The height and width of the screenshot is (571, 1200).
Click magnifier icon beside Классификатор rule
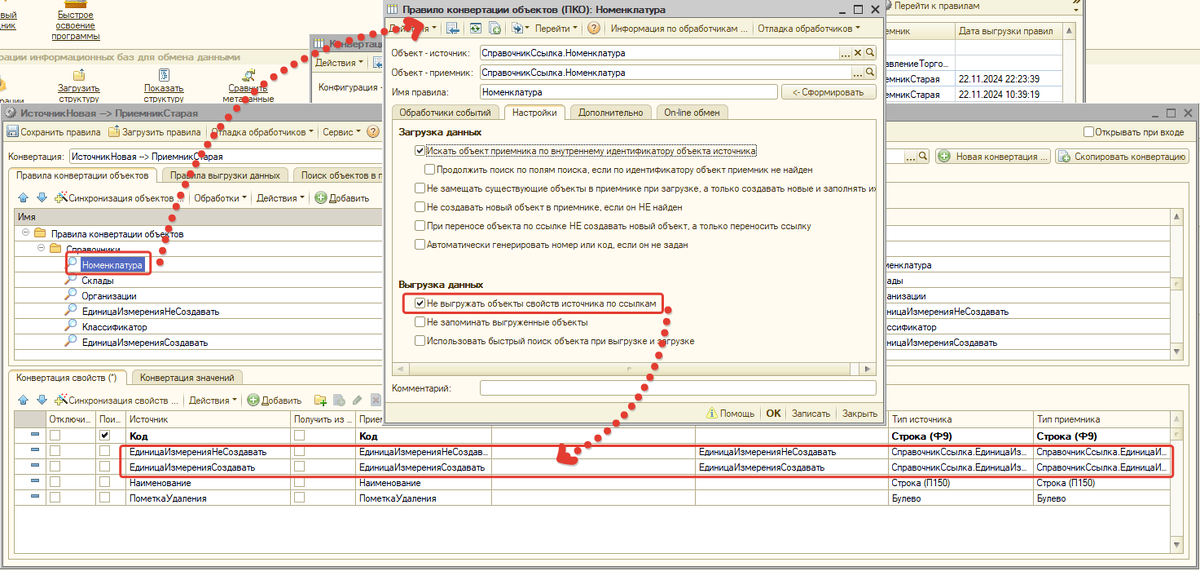pos(71,326)
